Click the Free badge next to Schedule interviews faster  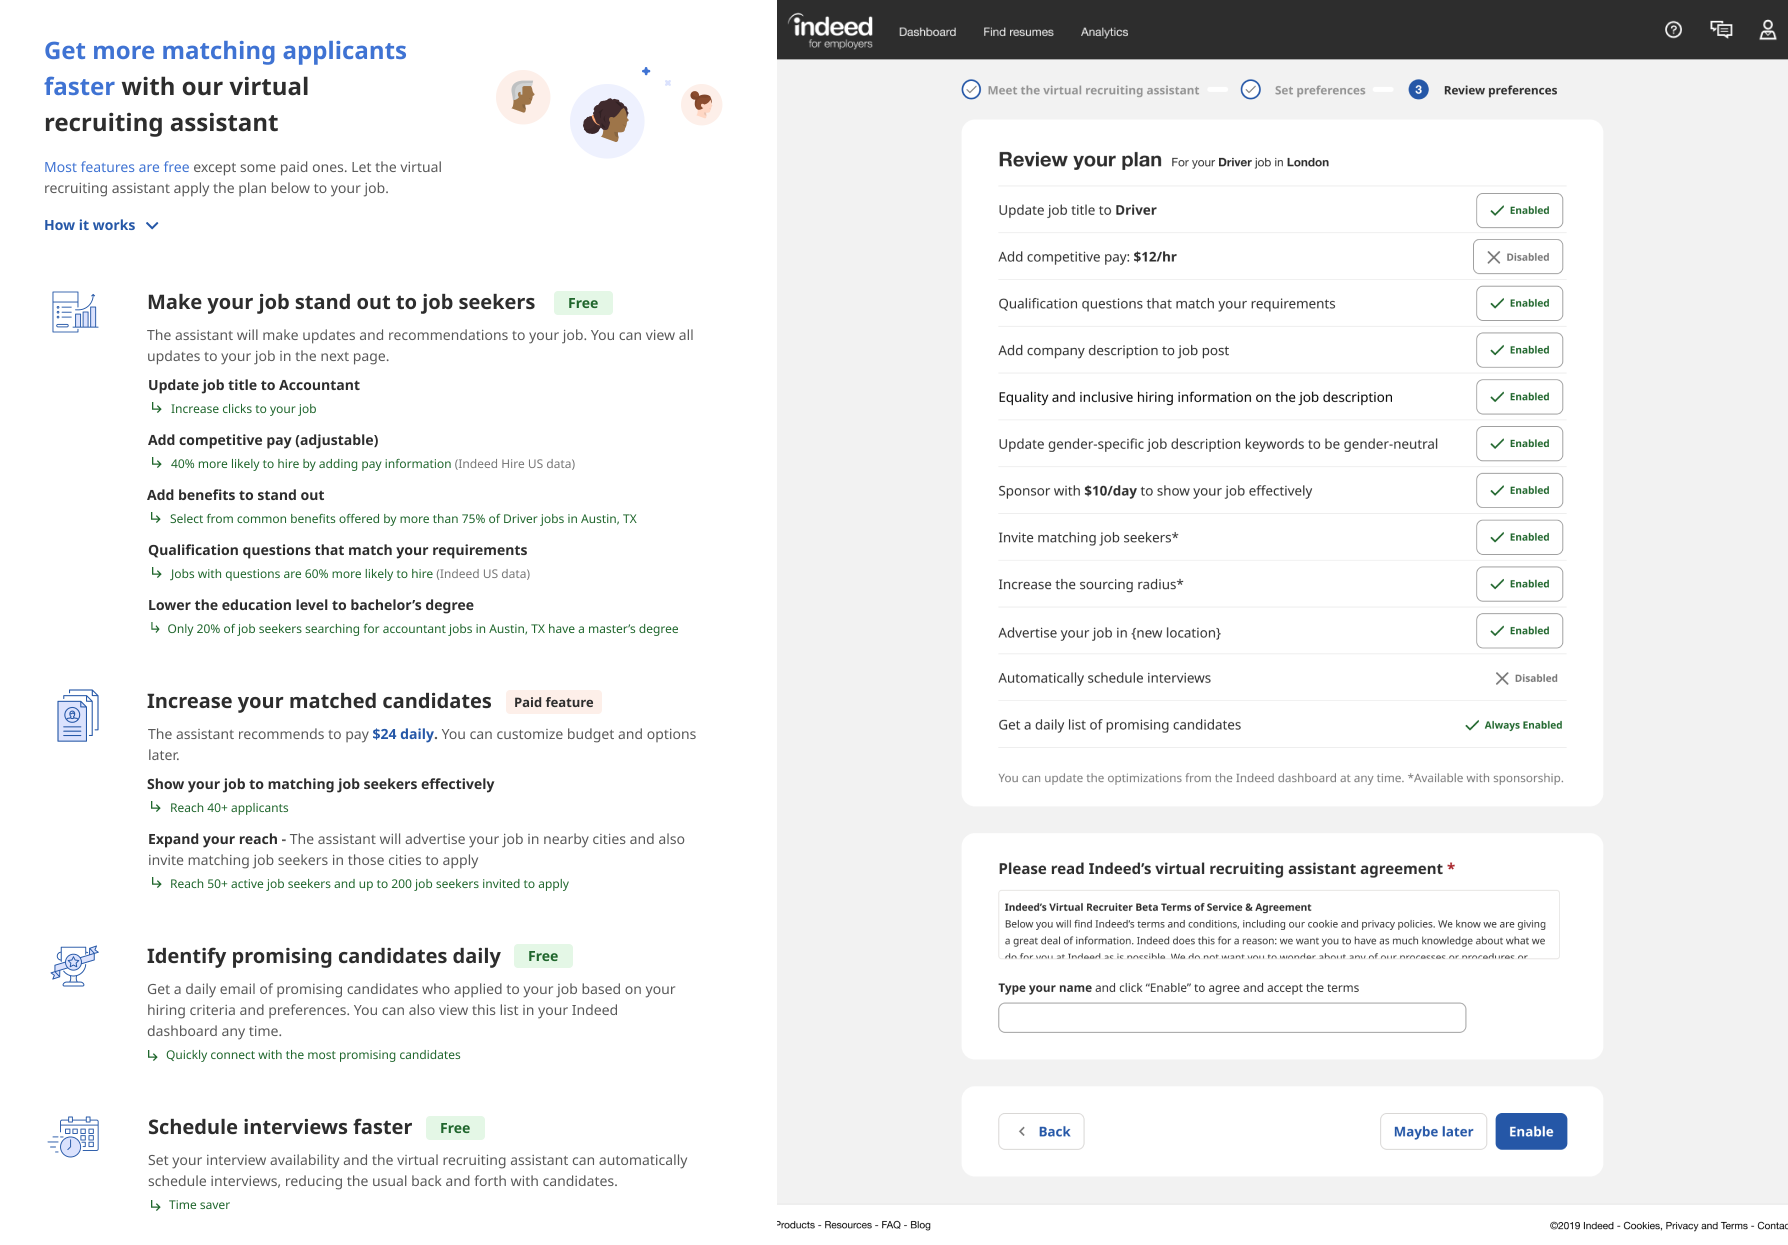(455, 1128)
